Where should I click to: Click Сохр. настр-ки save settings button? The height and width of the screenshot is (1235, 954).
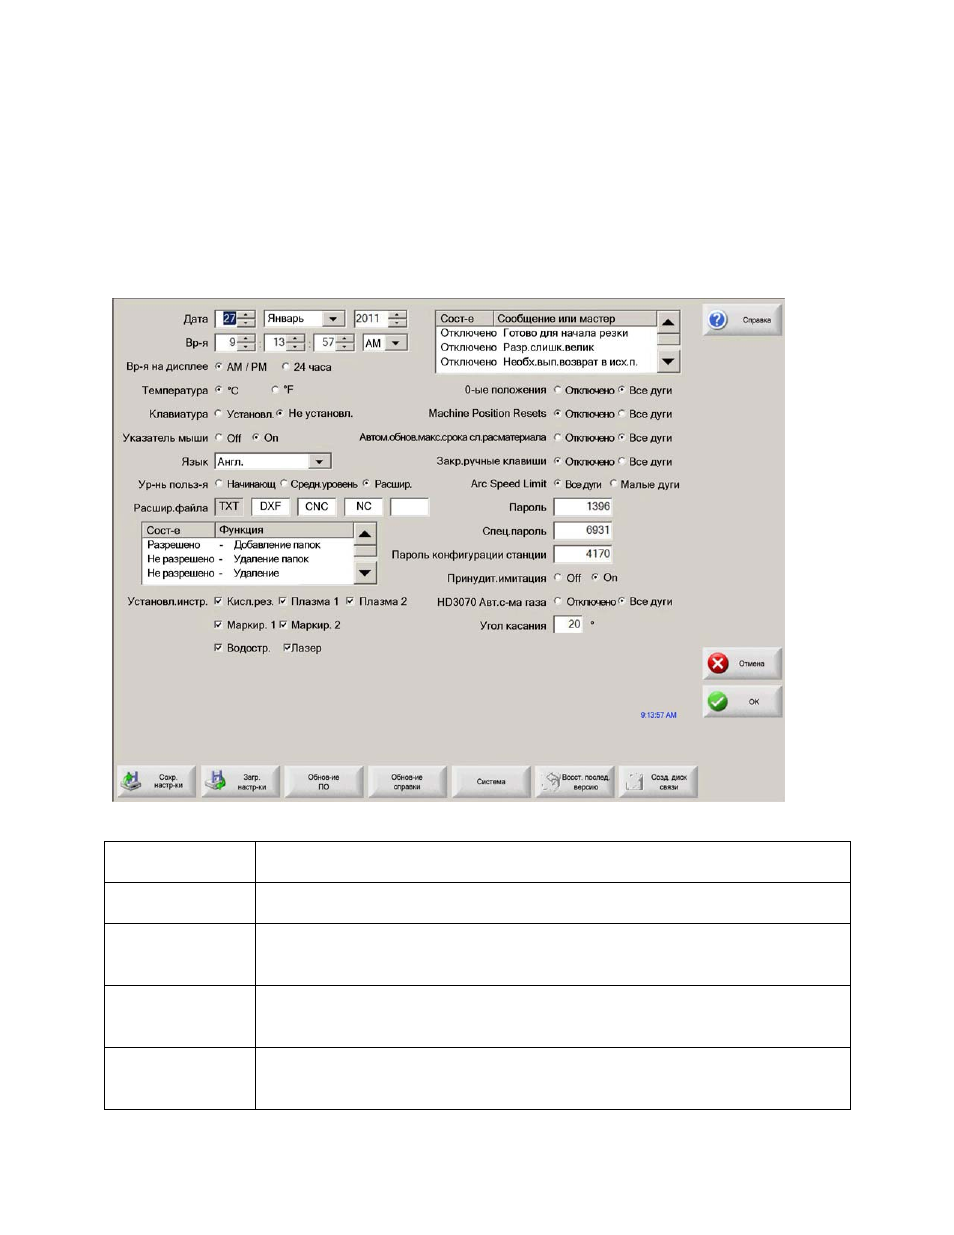pyautogui.click(x=156, y=782)
